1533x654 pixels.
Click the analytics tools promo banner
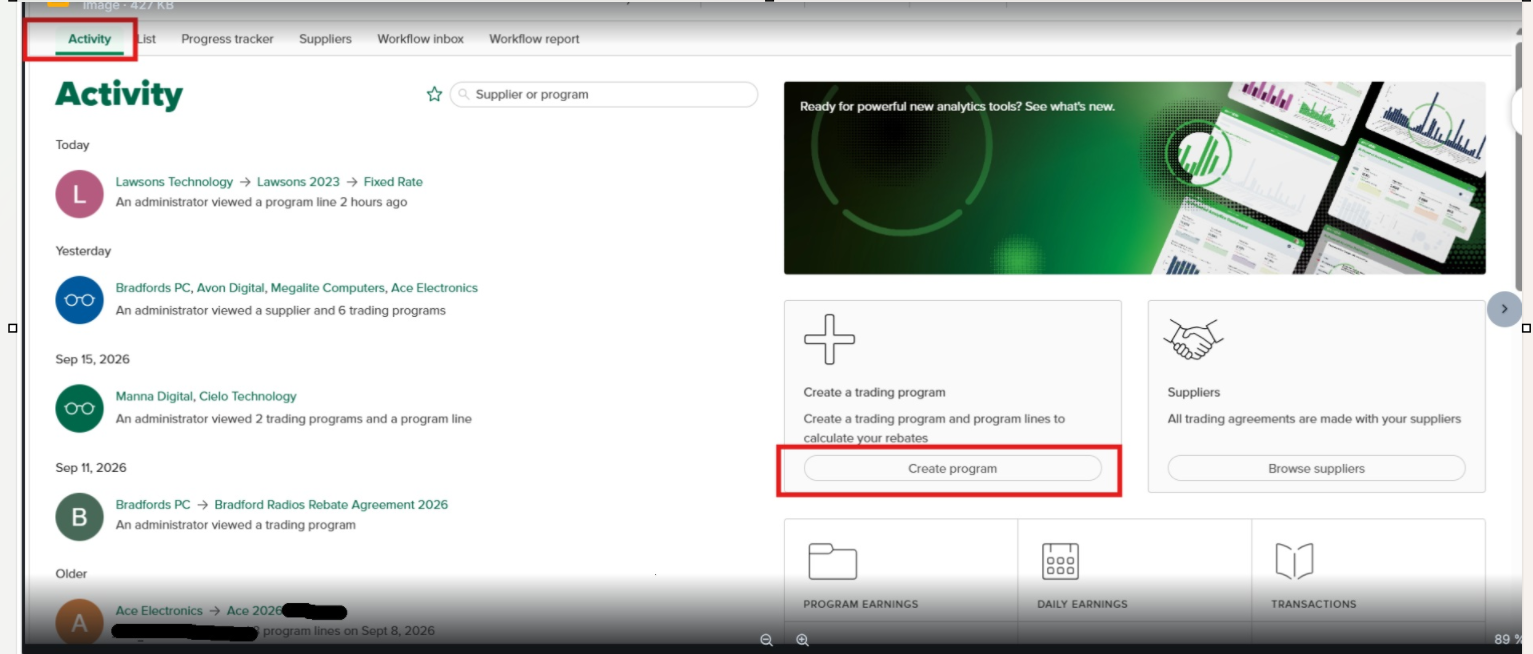coord(1134,178)
